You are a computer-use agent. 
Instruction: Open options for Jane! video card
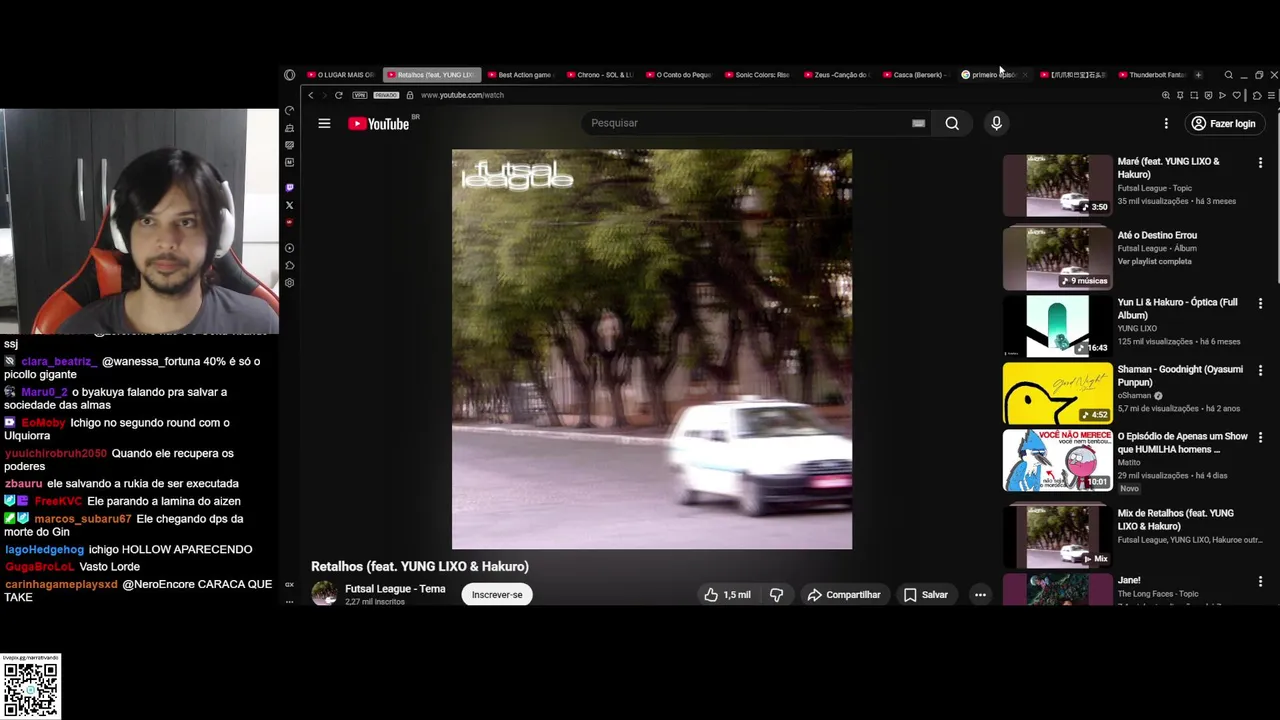pyautogui.click(x=1260, y=581)
